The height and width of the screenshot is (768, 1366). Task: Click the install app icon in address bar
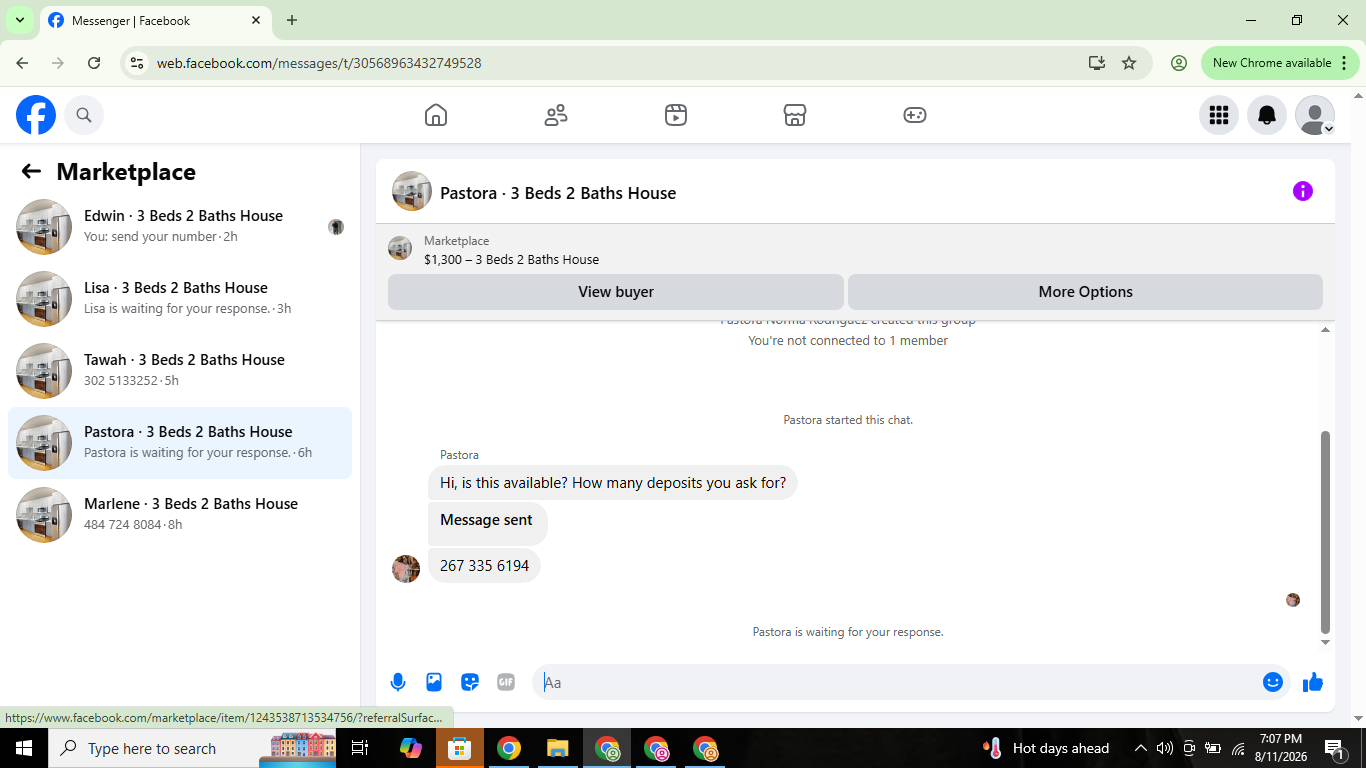1097,63
